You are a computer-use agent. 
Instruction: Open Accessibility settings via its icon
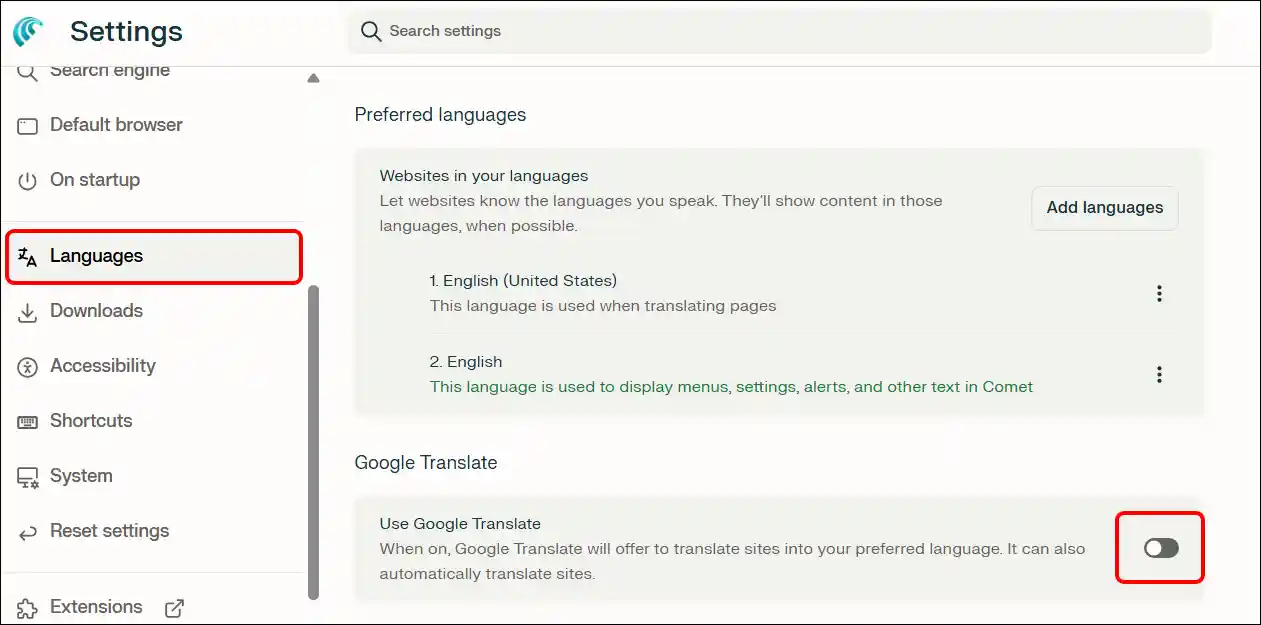tap(29, 366)
